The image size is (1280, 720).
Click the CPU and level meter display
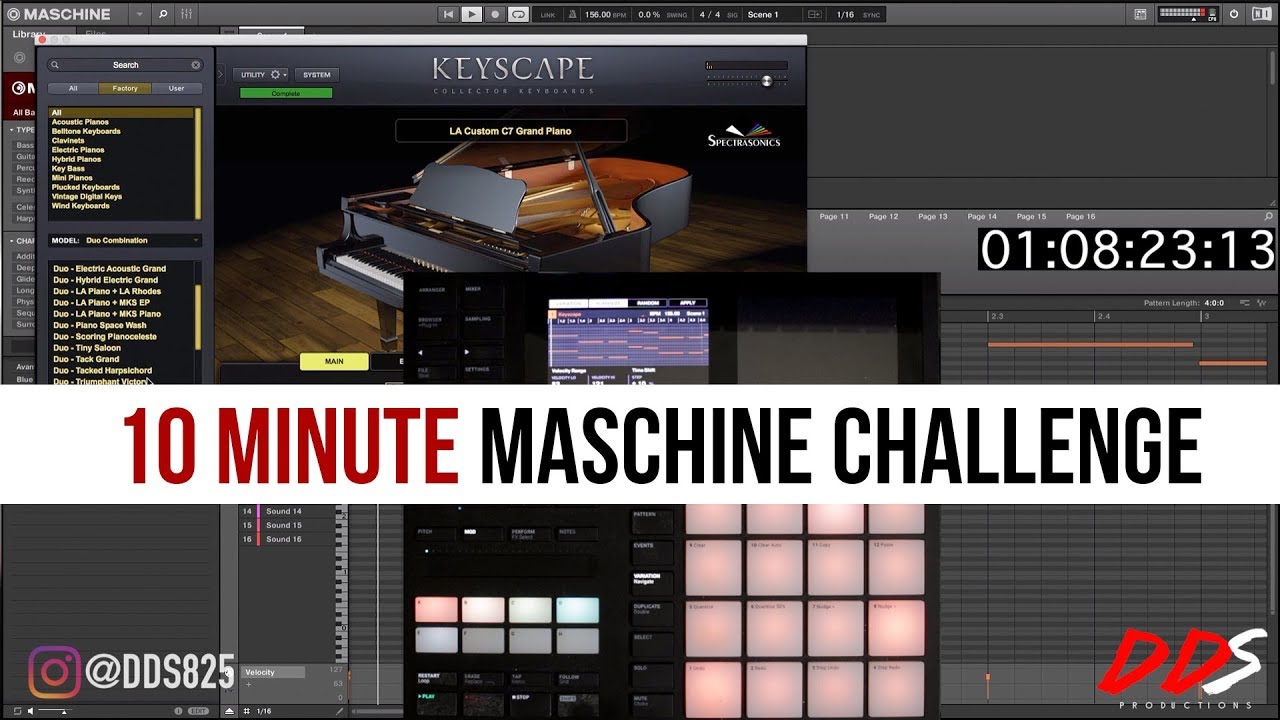coord(1189,14)
